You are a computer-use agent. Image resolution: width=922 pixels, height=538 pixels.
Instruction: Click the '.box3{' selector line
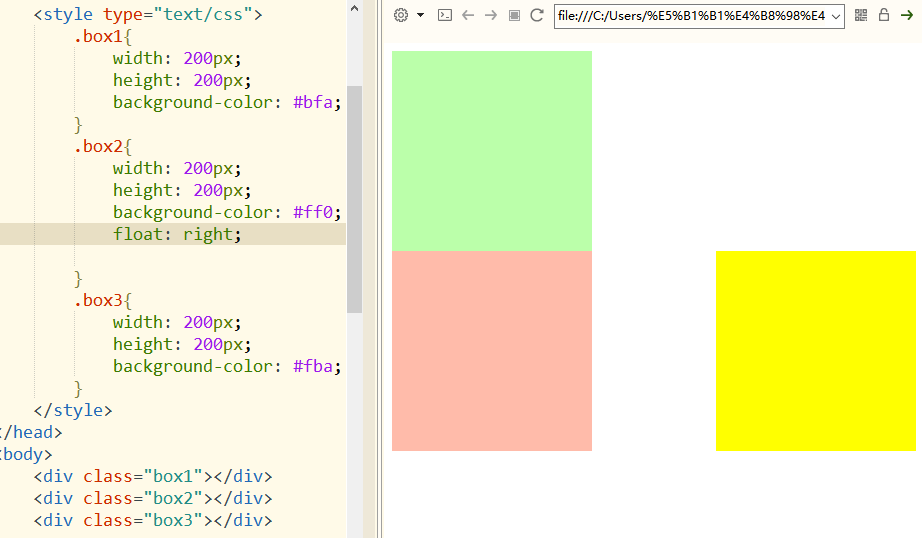coord(103,300)
